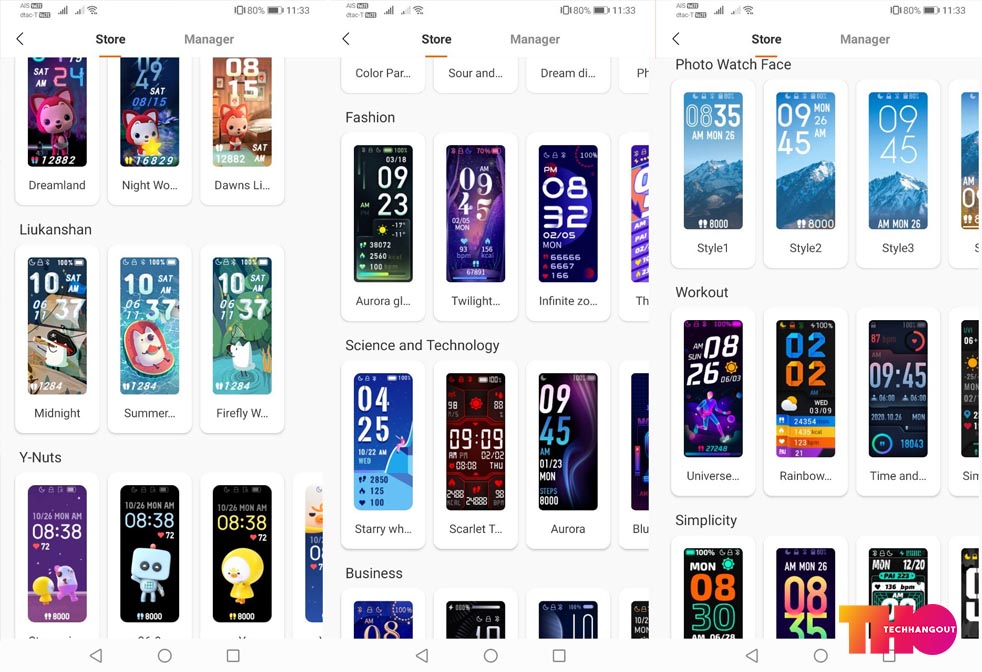Screen dimensions: 982x672
Task: Tap Android home button on right screen
Action: (x=820, y=655)
